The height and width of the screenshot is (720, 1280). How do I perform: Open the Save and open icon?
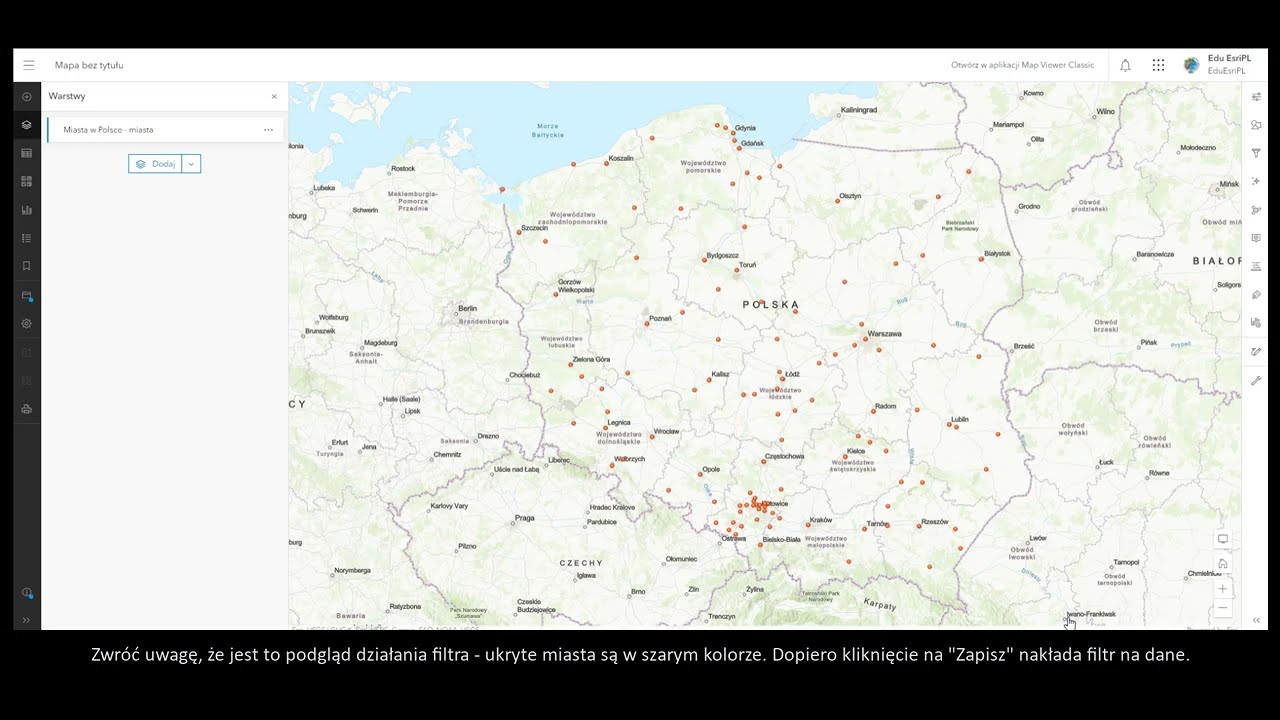pyautogui.click(x=27, y=295)
